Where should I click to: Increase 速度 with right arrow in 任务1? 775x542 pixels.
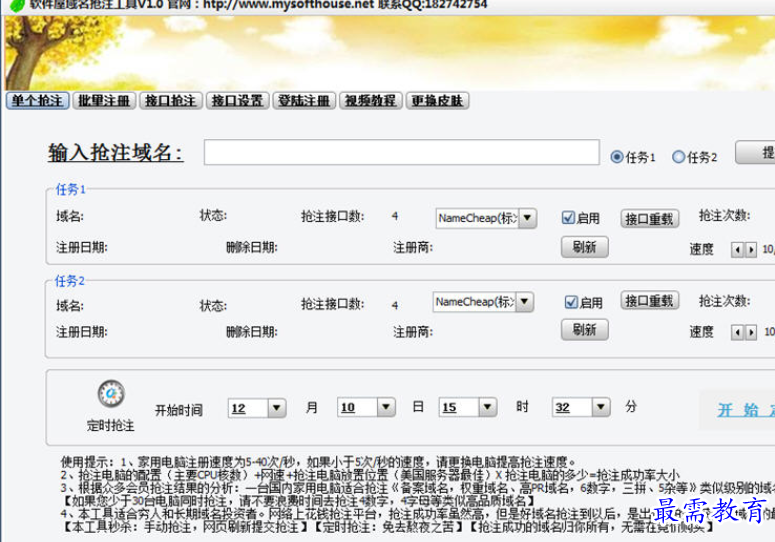click(x=750, y=250)
